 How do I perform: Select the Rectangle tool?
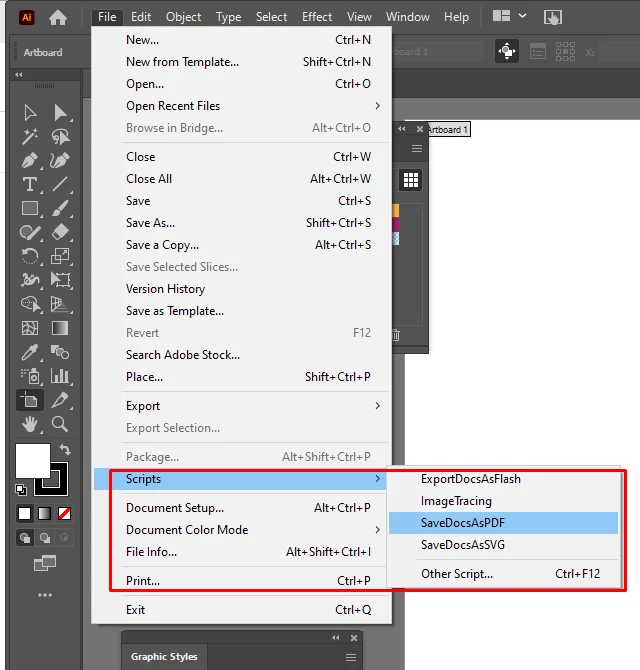(x=30, y=209)
